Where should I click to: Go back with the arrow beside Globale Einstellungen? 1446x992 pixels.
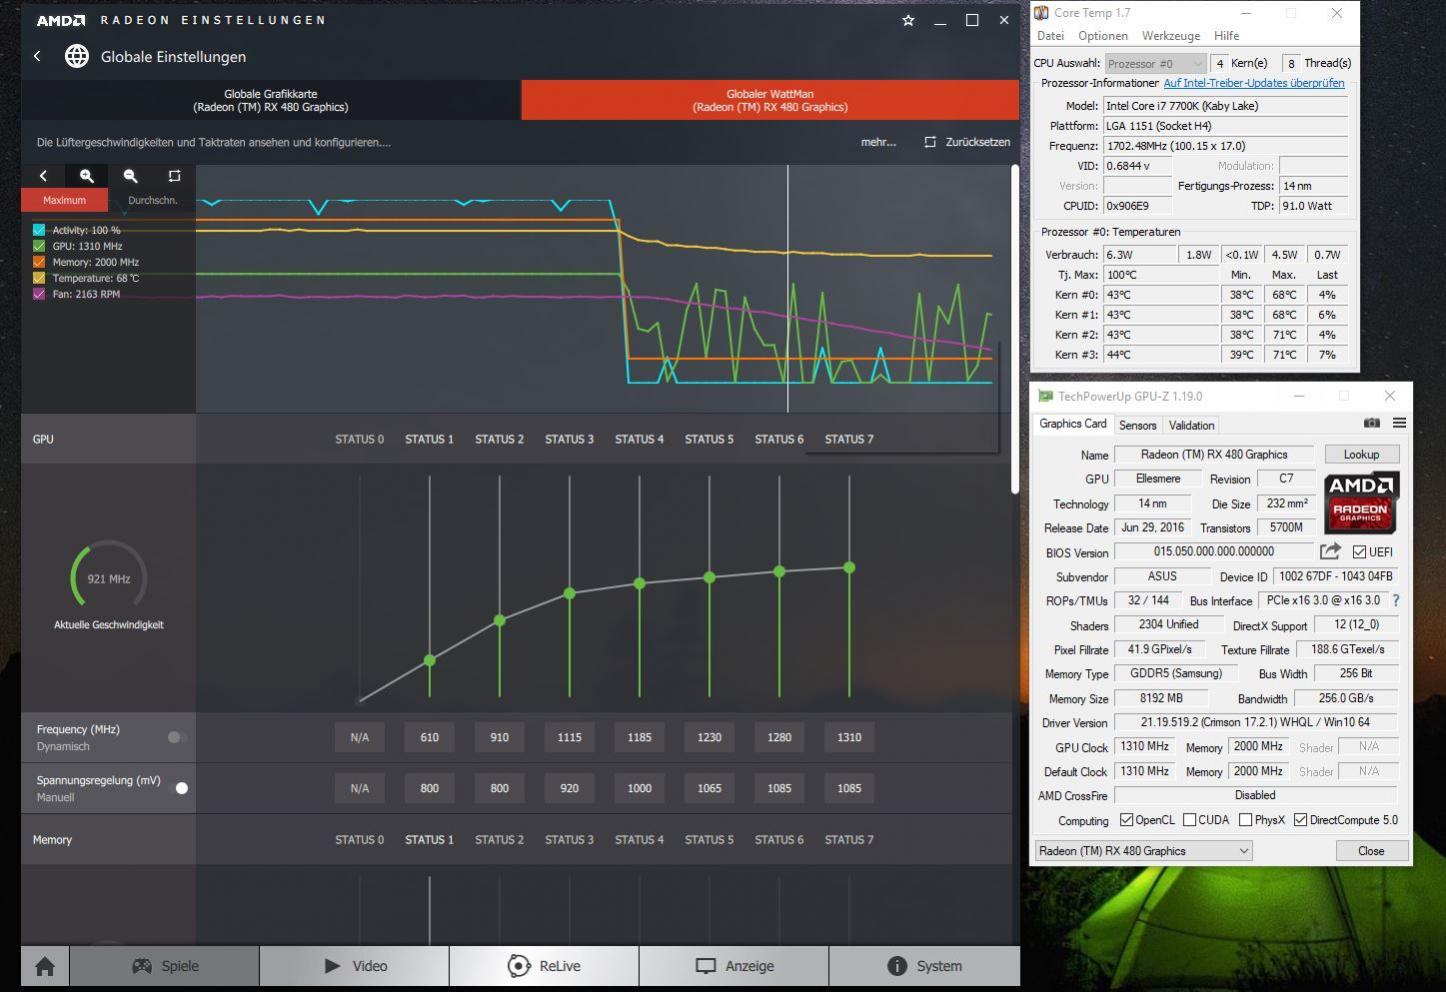click(x=37, y=57)
